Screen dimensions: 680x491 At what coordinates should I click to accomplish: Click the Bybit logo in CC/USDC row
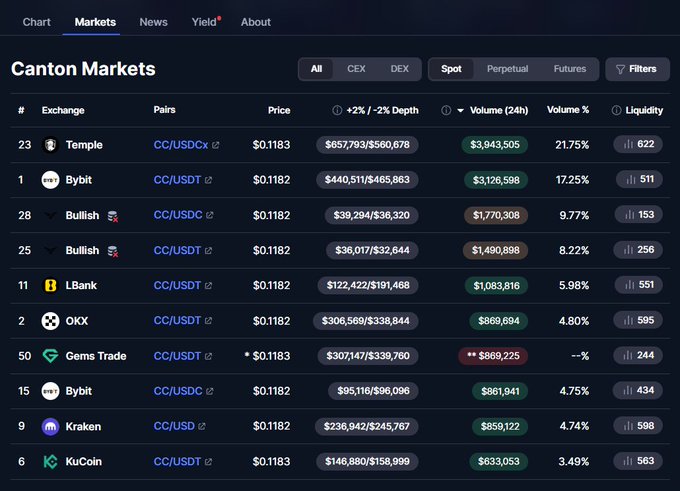point(50,391)
